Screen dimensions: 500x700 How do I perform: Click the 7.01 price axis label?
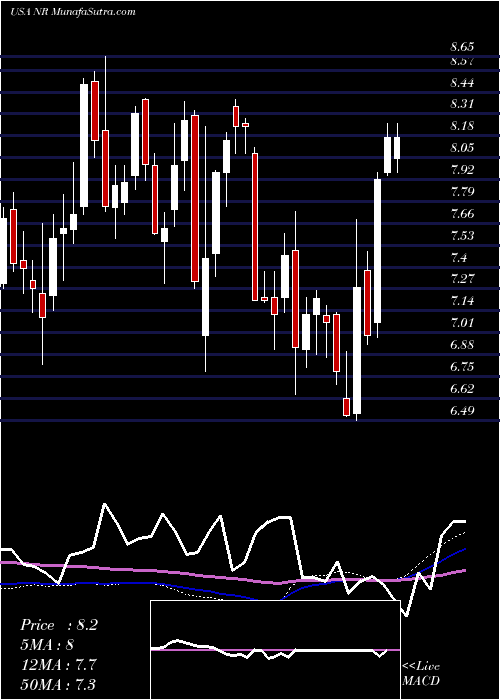click(x=462, y=322)
